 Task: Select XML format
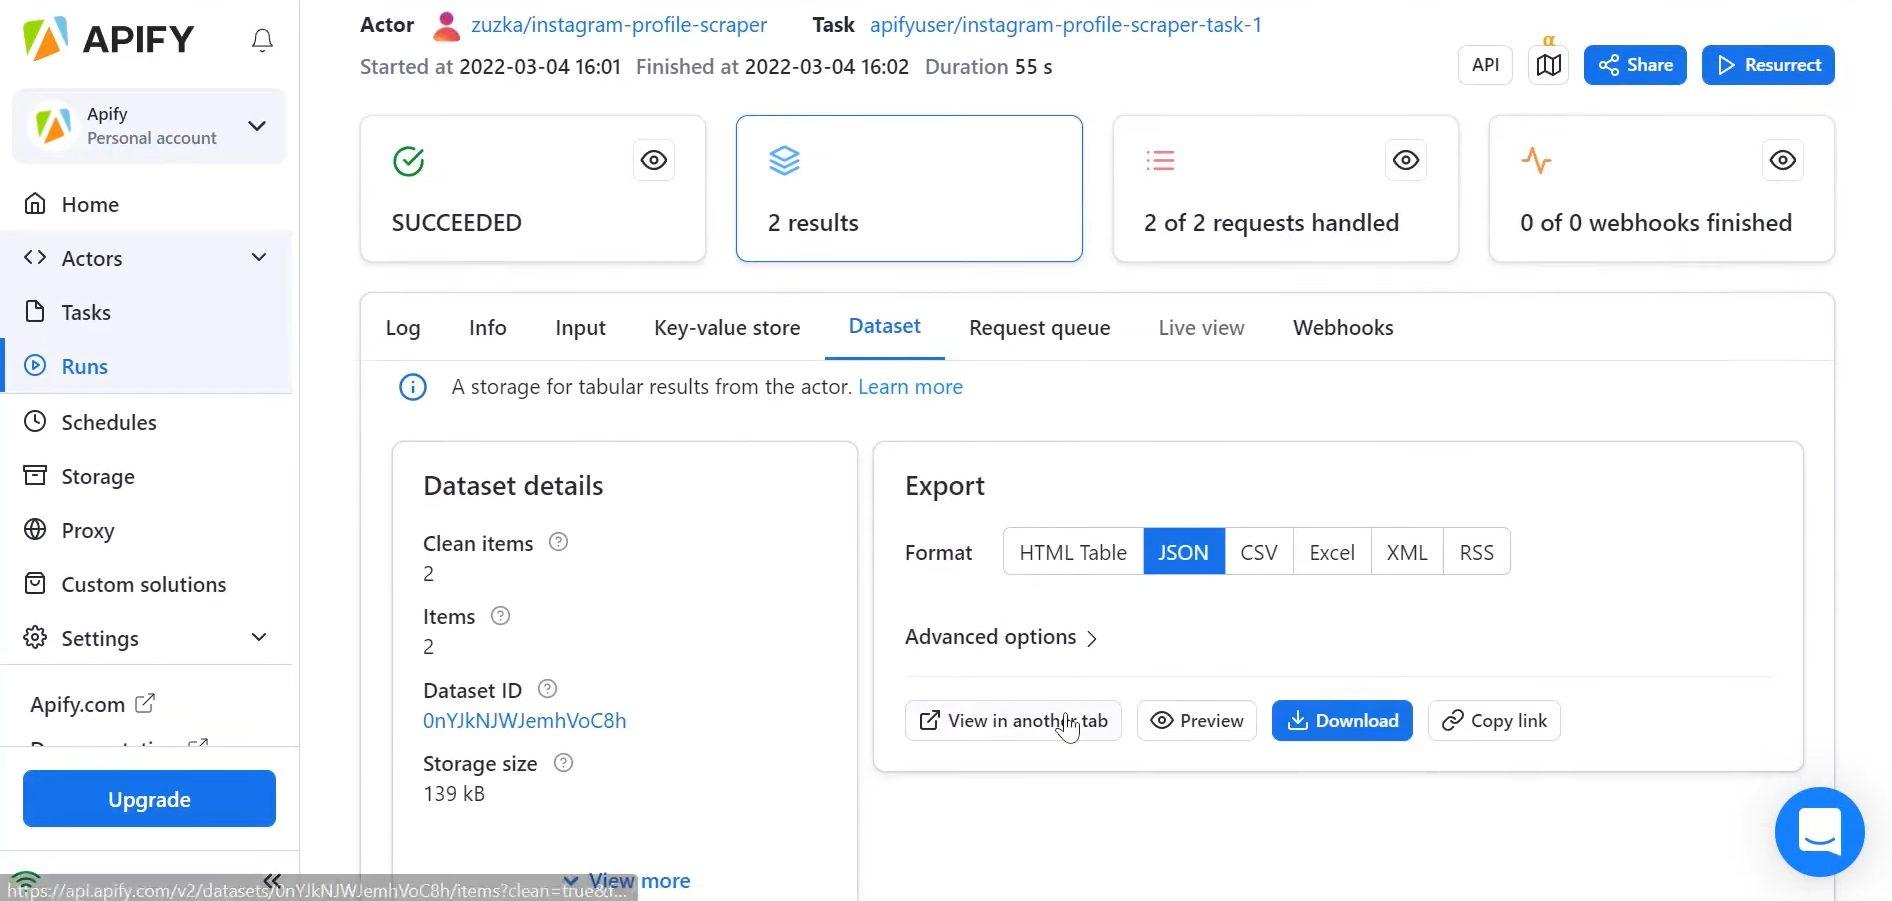tap(1407, 552)
